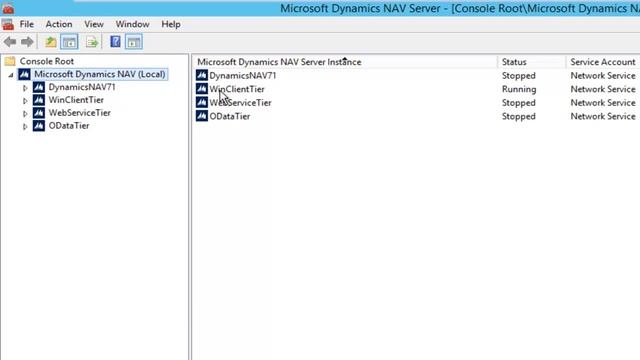Open the Help menu
640x360 pixels.
click(171, 24)
